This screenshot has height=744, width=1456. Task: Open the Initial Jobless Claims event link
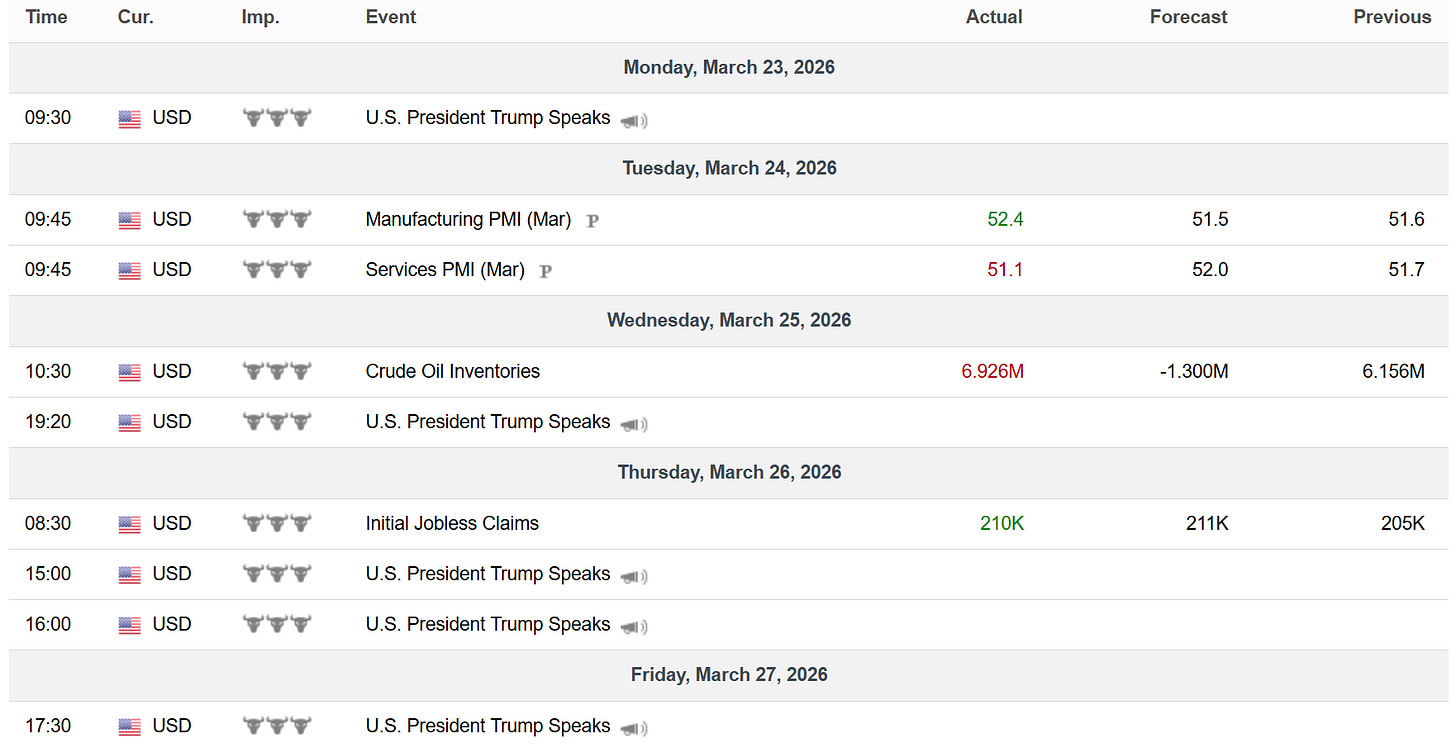[452, 523]
